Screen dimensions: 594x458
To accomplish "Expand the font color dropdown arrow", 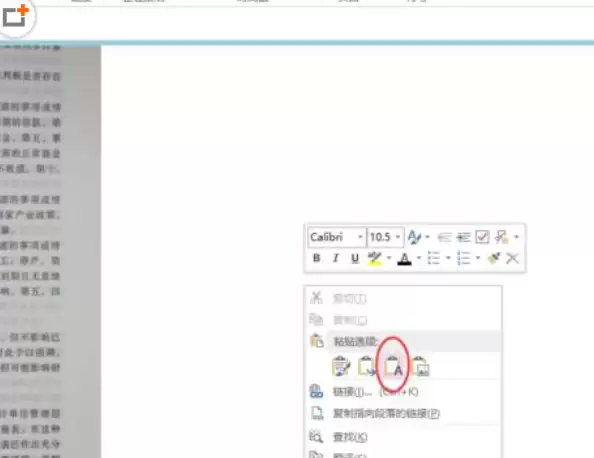I will pyautogui.click(x=419, y=258).
